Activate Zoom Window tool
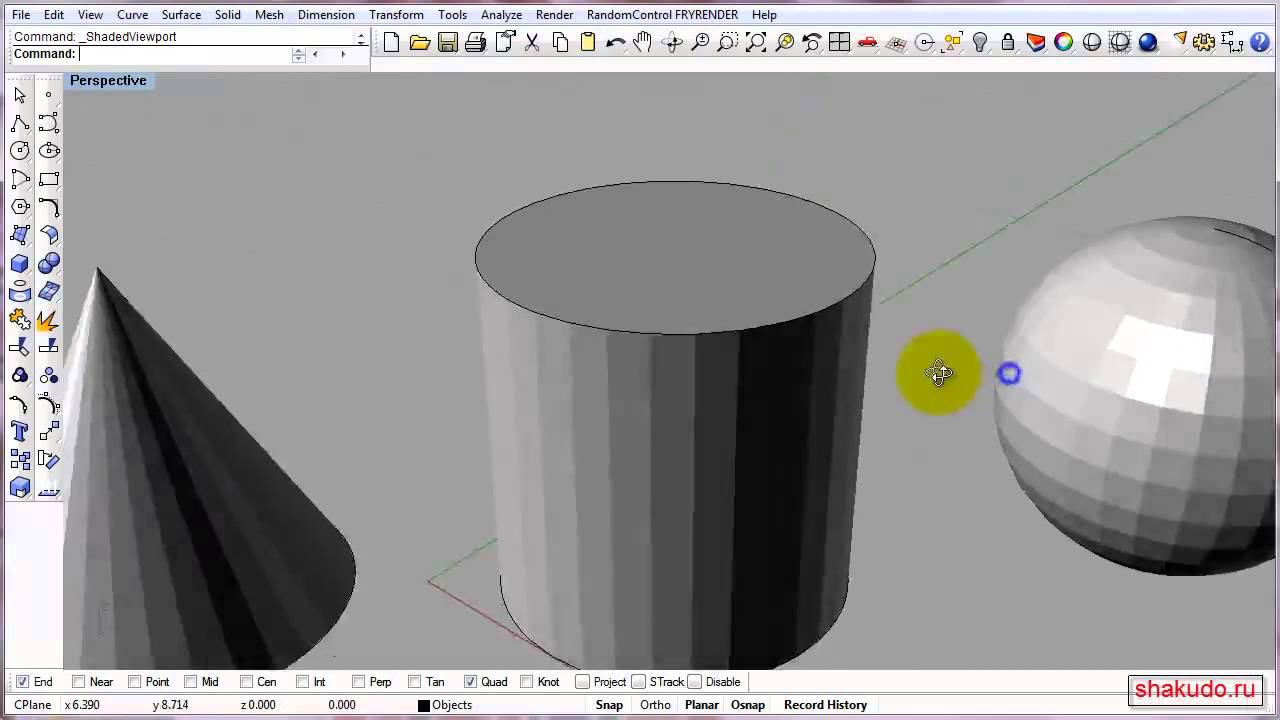This screenshot has width=1280, height=720. [x=728, y=42]
